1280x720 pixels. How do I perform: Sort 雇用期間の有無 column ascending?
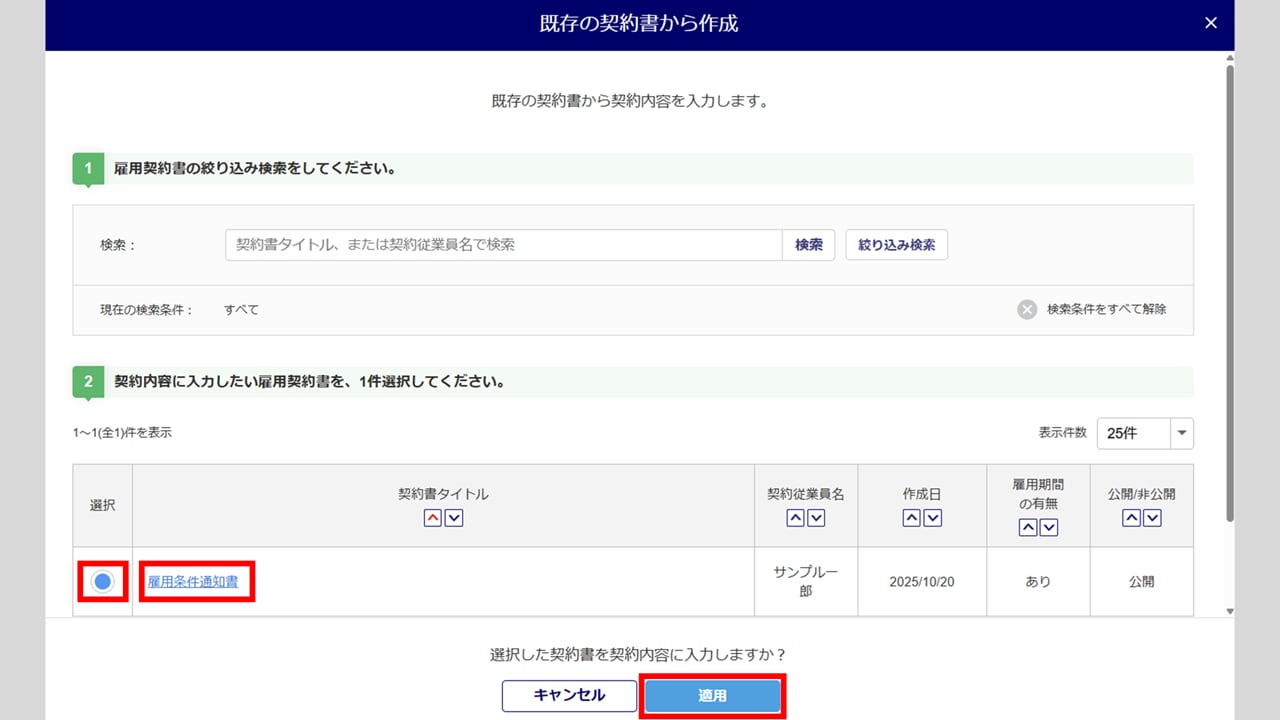[1027, 528]
